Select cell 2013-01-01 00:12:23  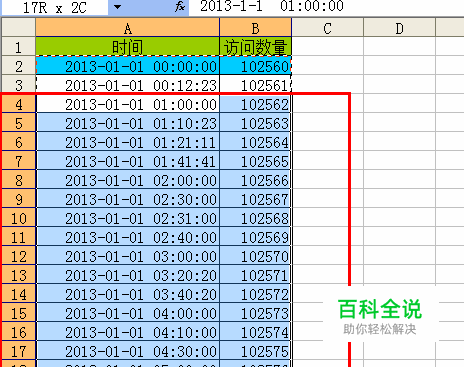[128, 85]
